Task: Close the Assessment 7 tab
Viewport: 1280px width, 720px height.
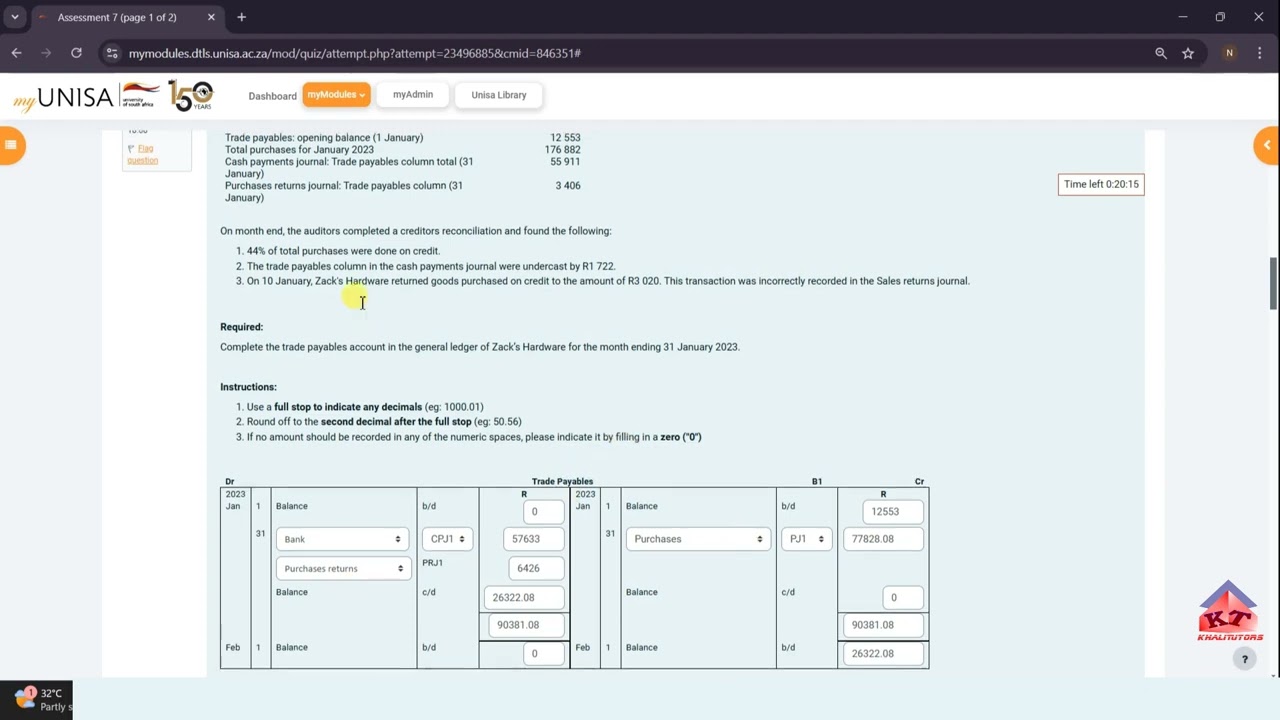Action: (211, 17)
